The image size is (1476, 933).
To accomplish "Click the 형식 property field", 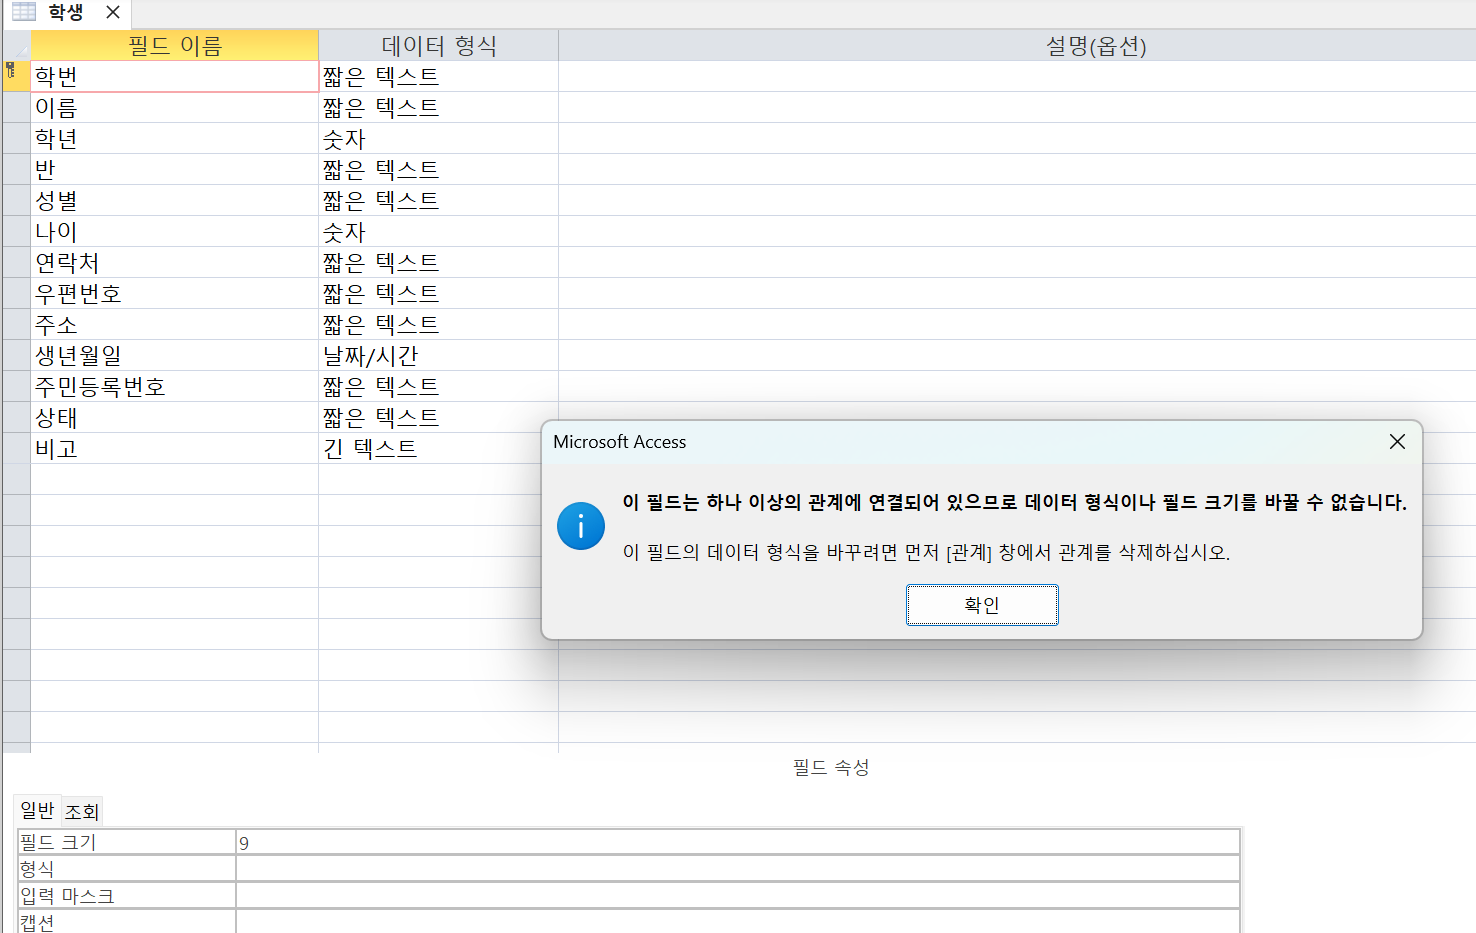I will tap(737, 869).
